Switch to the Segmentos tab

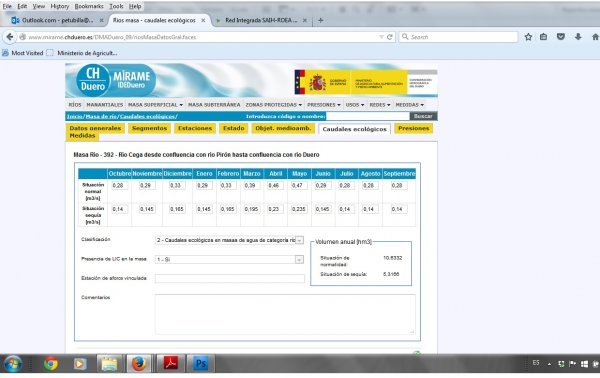point(149,129)
